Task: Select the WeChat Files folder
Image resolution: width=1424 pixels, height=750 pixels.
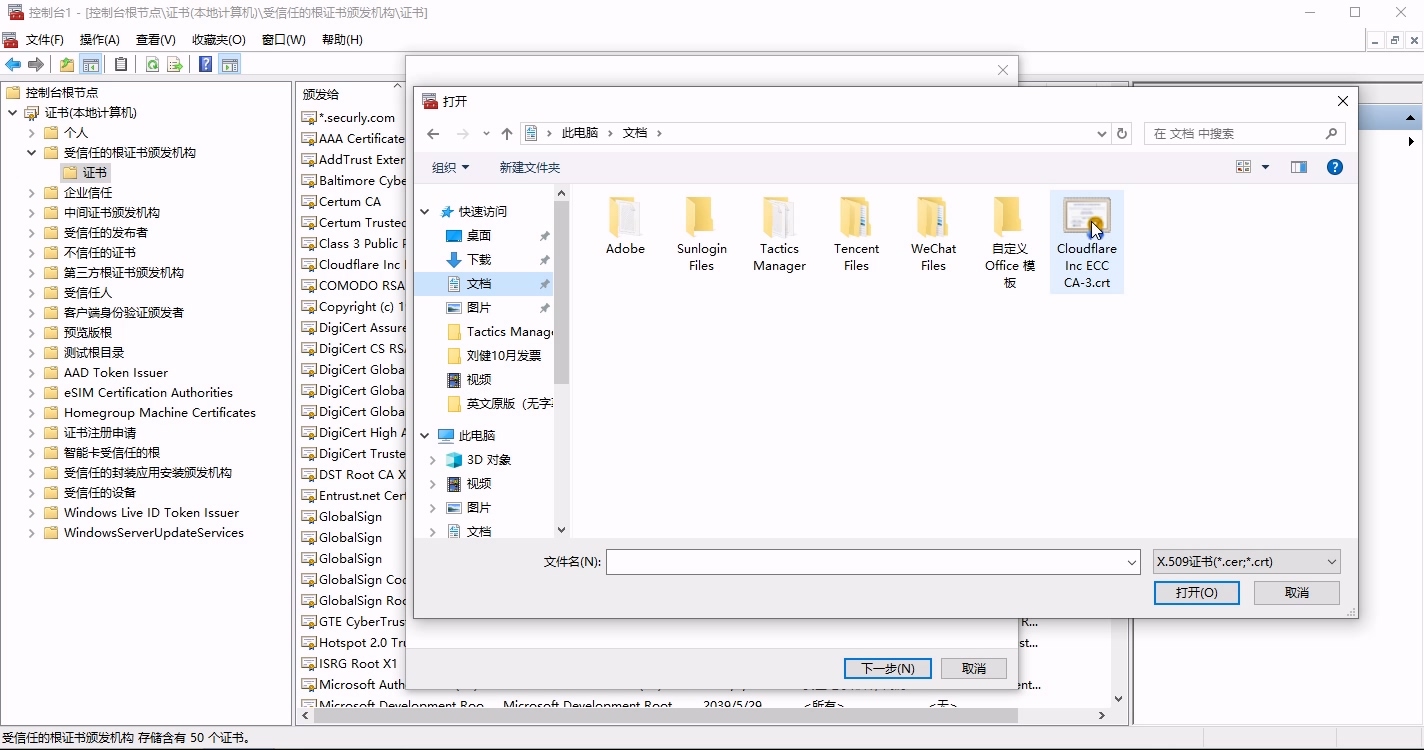Action: point(933,234)
